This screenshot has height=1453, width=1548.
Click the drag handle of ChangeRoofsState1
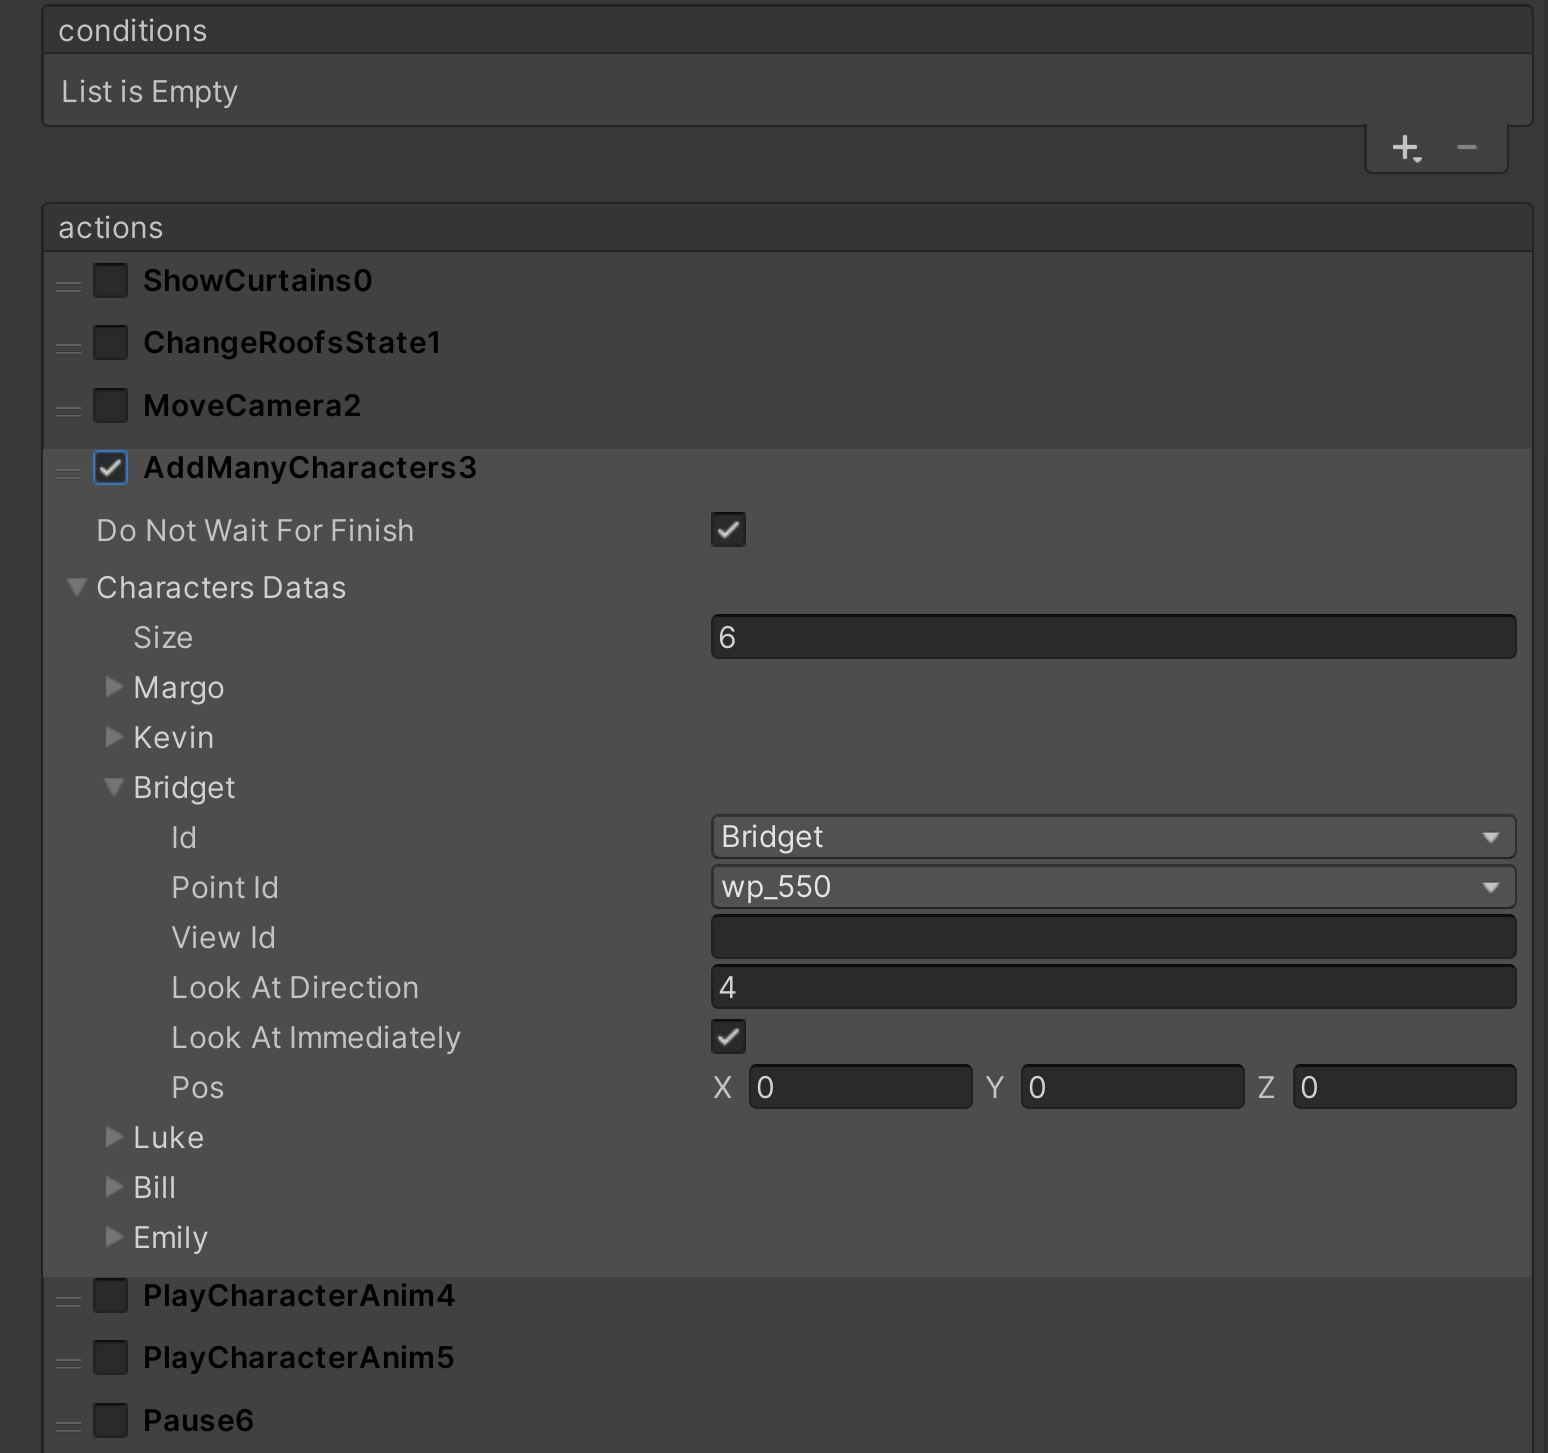point(68,348)
